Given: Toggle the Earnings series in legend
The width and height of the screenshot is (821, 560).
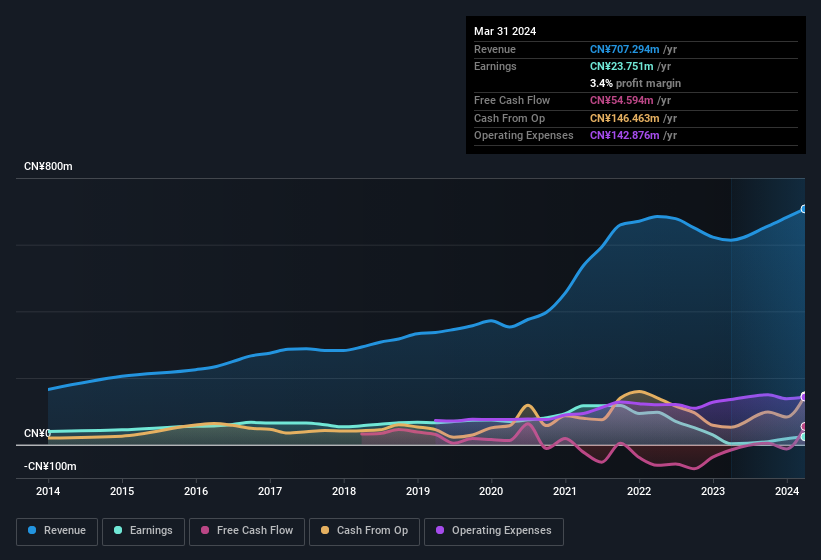Looking at the screenshot, I should pos(143,531).
